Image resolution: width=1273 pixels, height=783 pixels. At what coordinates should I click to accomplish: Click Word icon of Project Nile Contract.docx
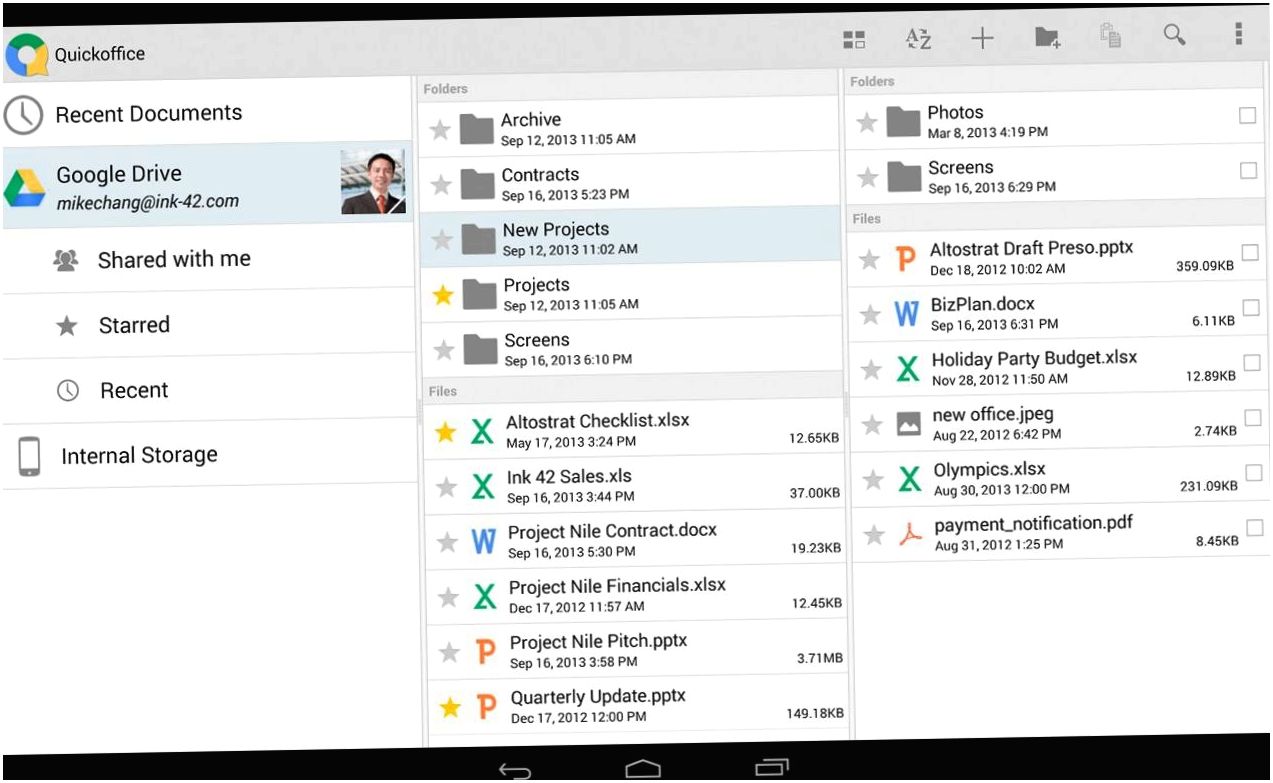click(x=483, y=542)
